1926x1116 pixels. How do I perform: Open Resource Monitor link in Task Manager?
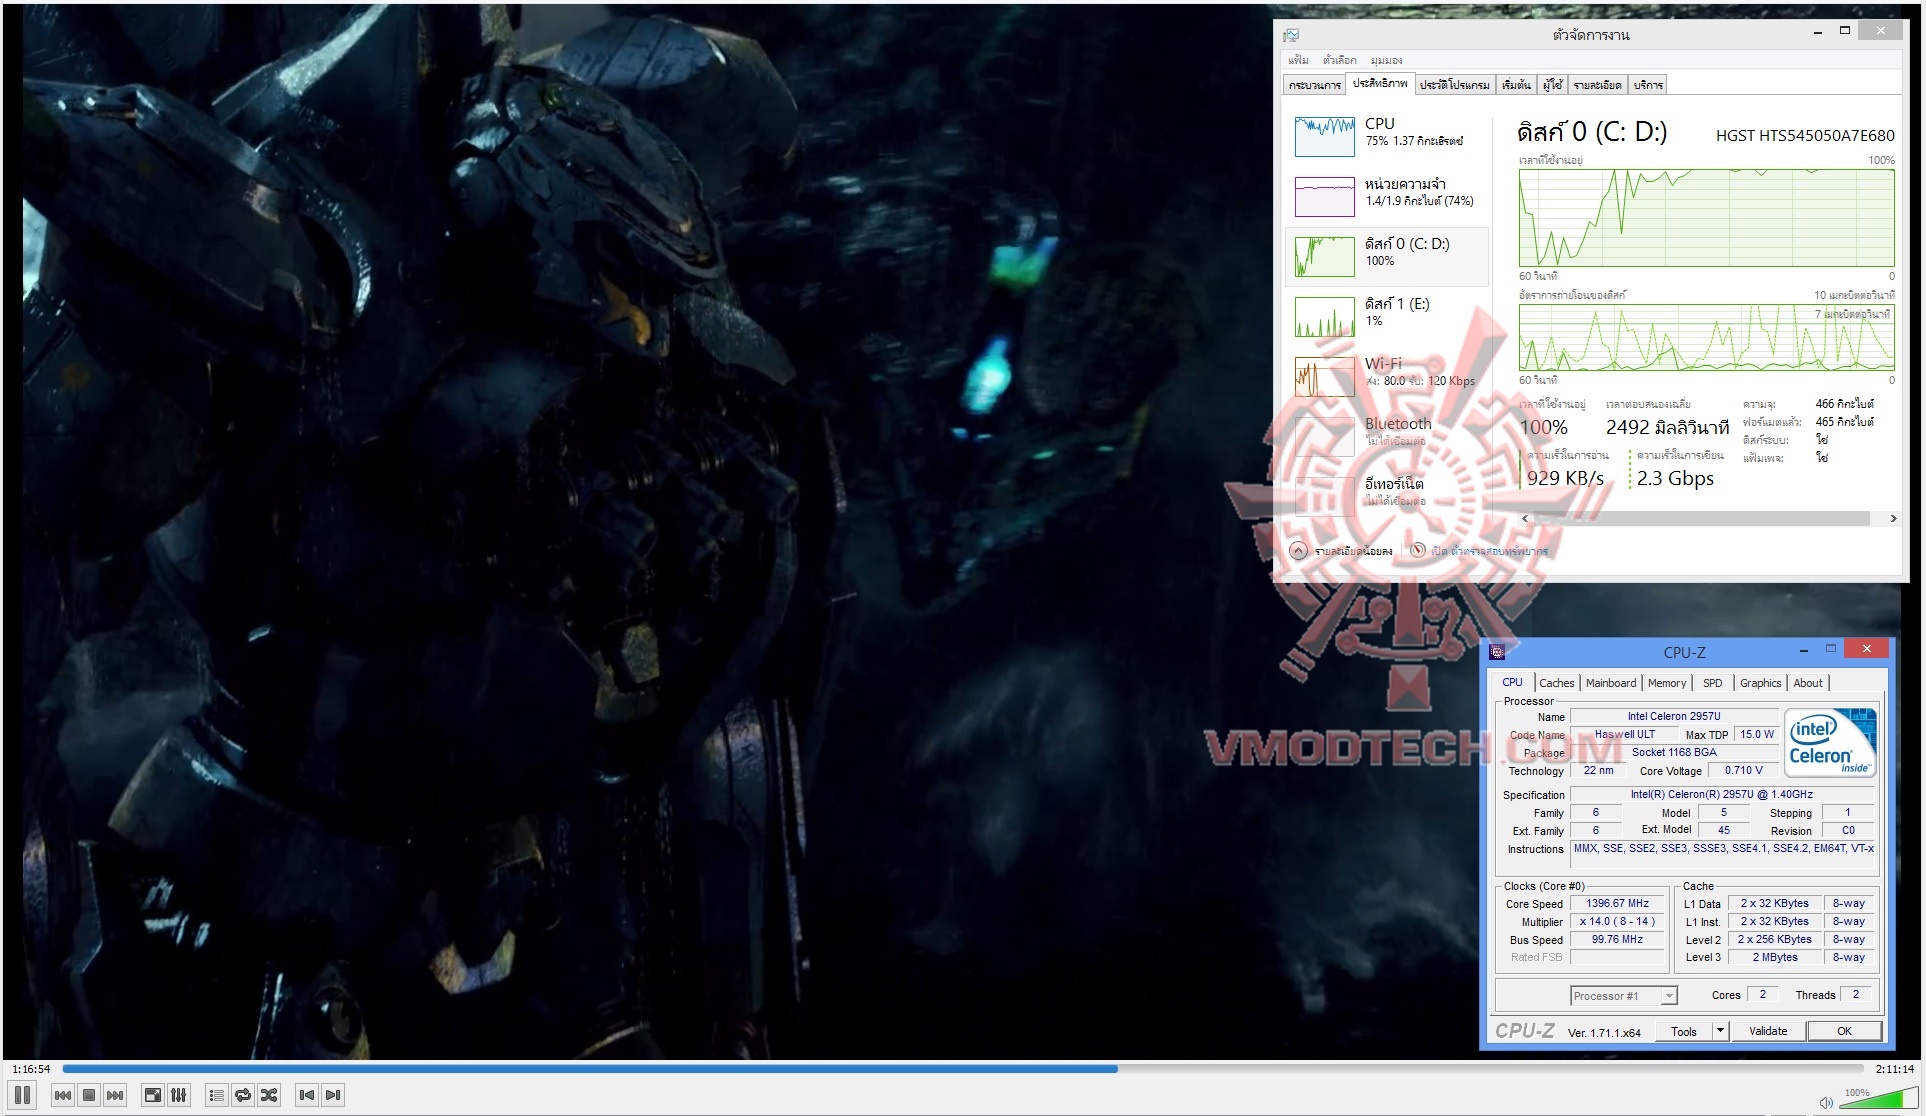tap(1488, 551)
